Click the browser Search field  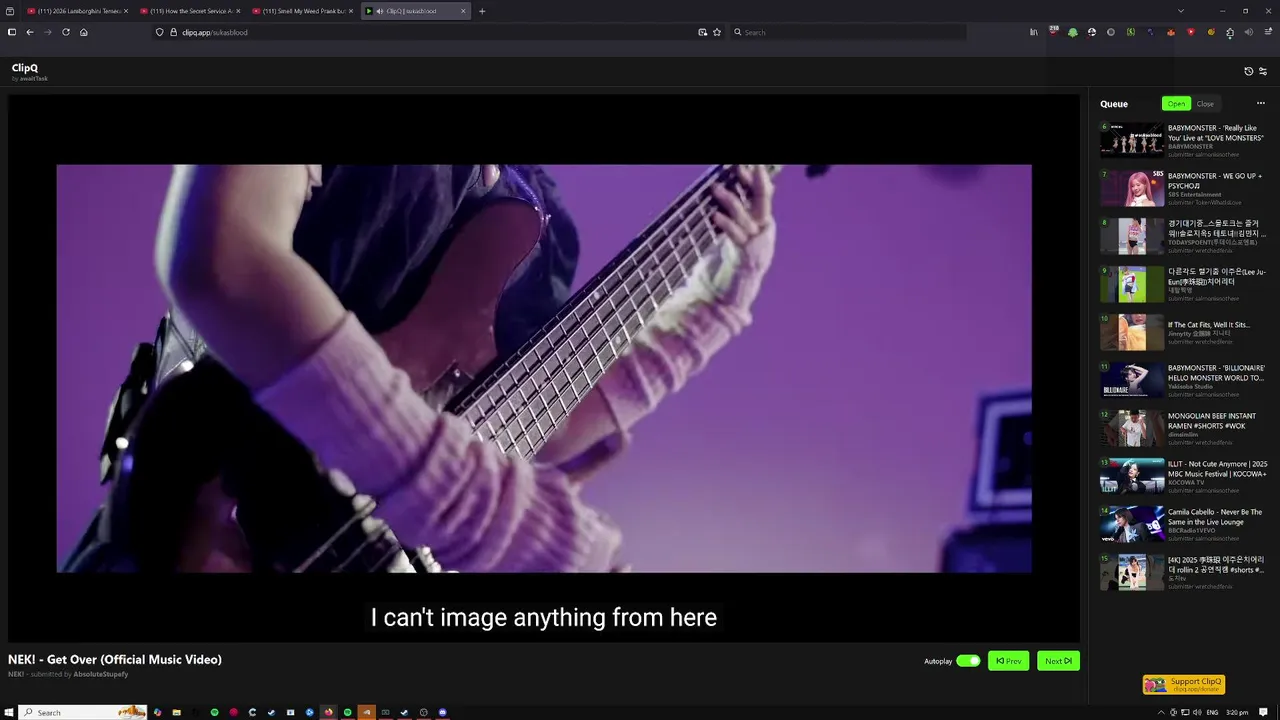click(x=848, y=32)
